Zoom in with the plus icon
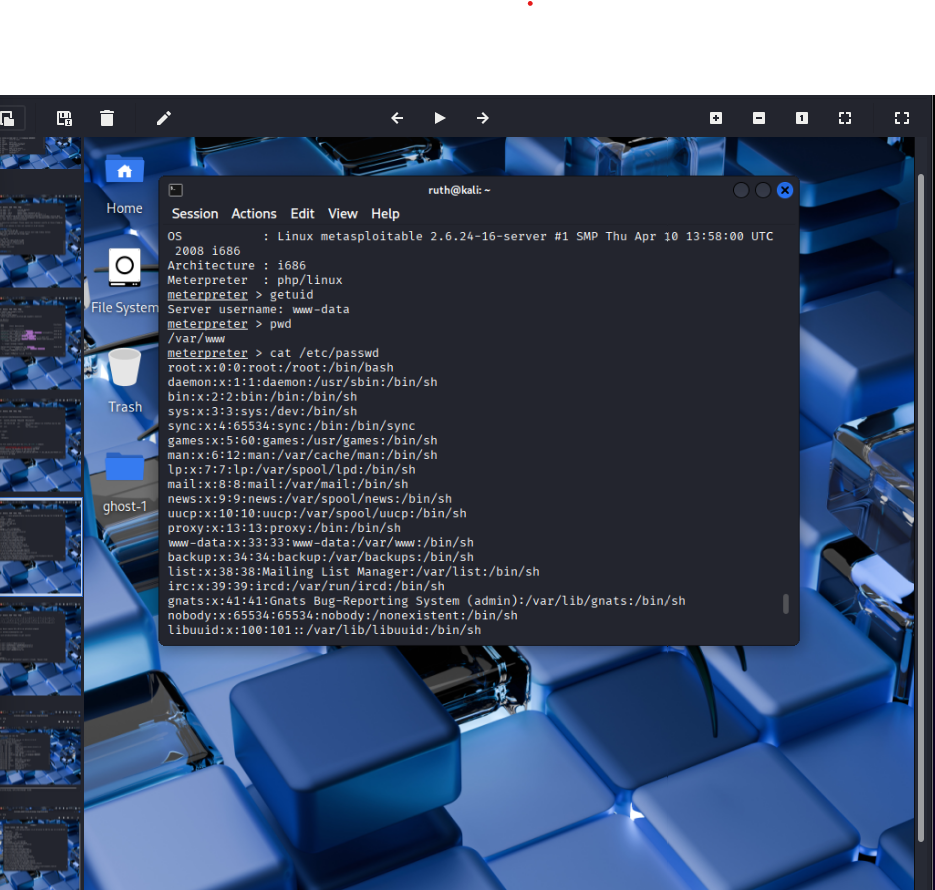935x890 pixels. pos(716,118)
